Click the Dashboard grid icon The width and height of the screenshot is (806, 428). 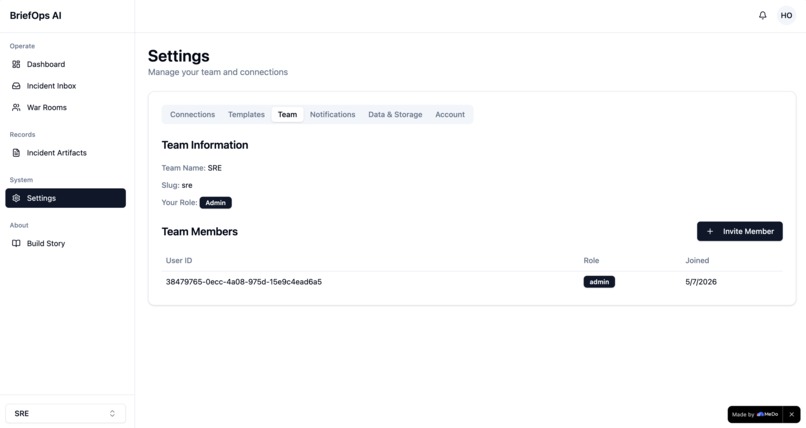click(16, 64)
